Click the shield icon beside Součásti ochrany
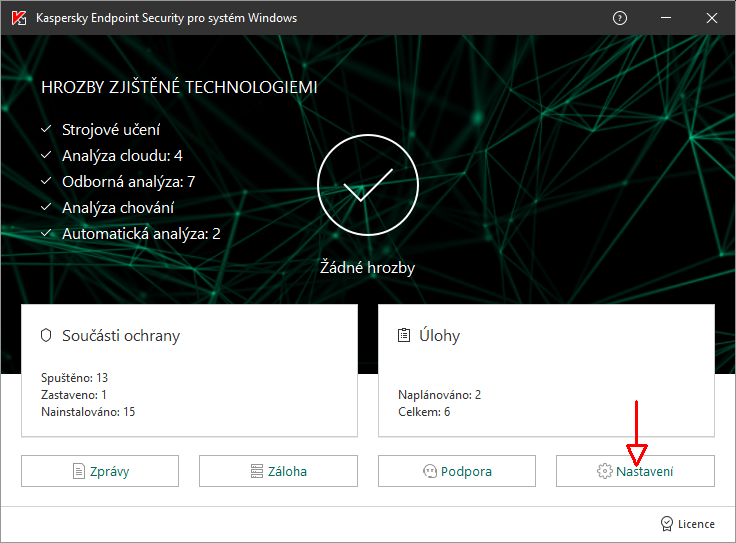Viewport: 736px width, 543px height. [46, 335]
